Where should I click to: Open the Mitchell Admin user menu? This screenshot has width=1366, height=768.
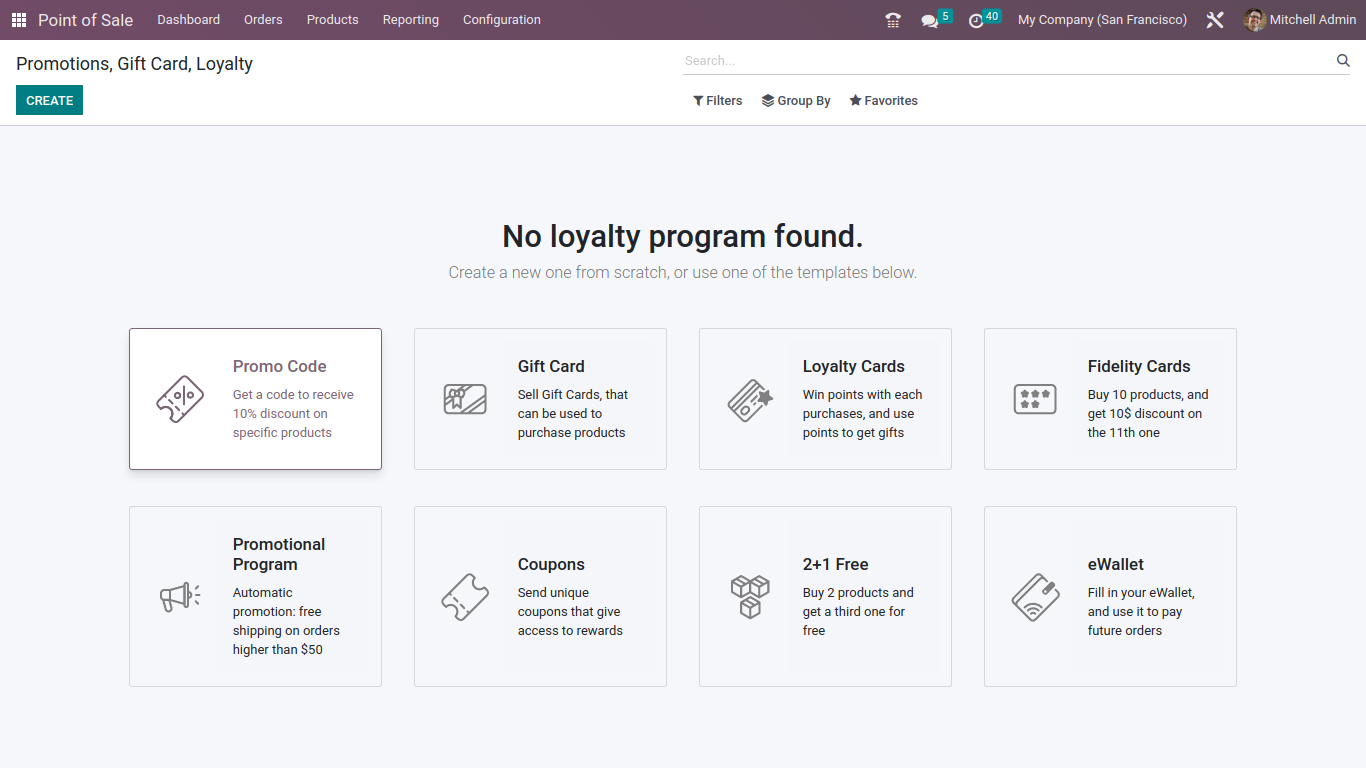click(1300, 20)
